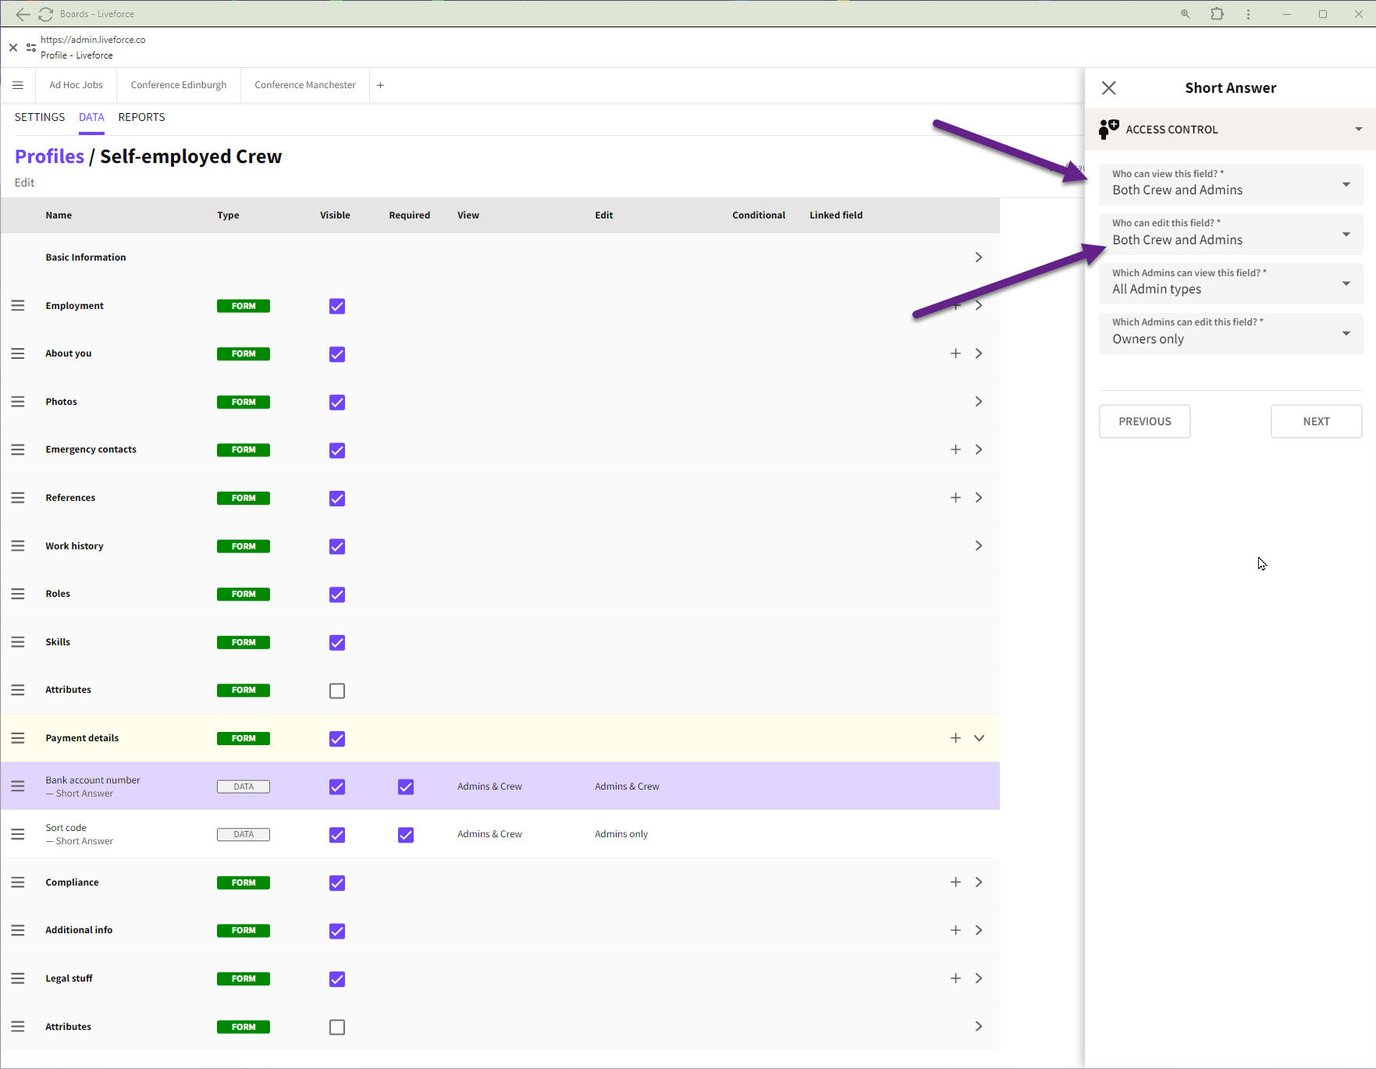Open the Conference Edinburgh board tab
This screenshot has width=1376, height=1069.
[x=179, y=85]
